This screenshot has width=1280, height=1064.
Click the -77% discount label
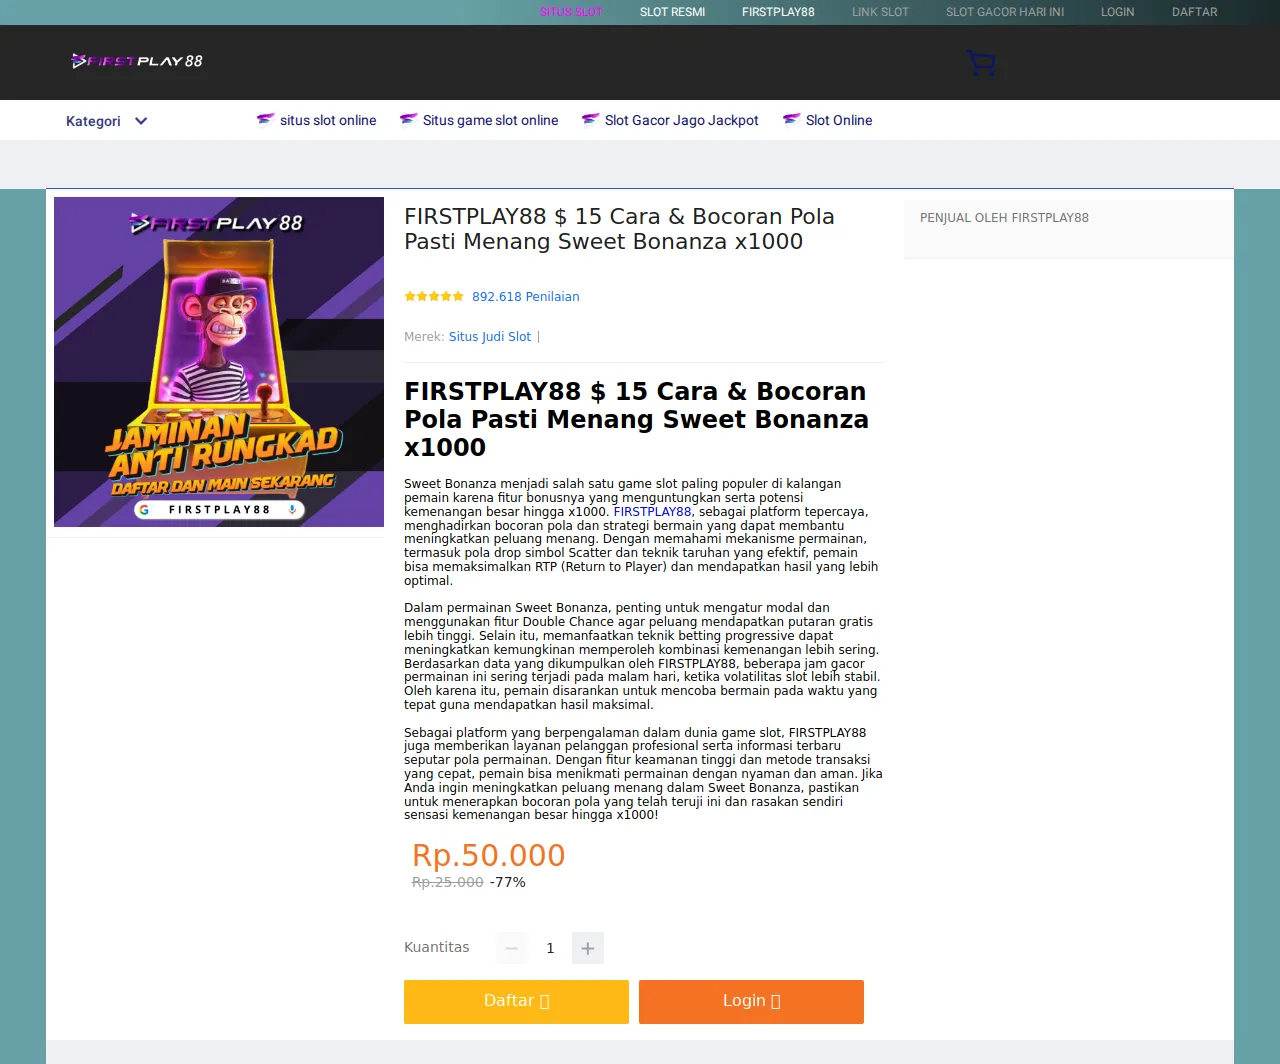[x=508, y=882]
